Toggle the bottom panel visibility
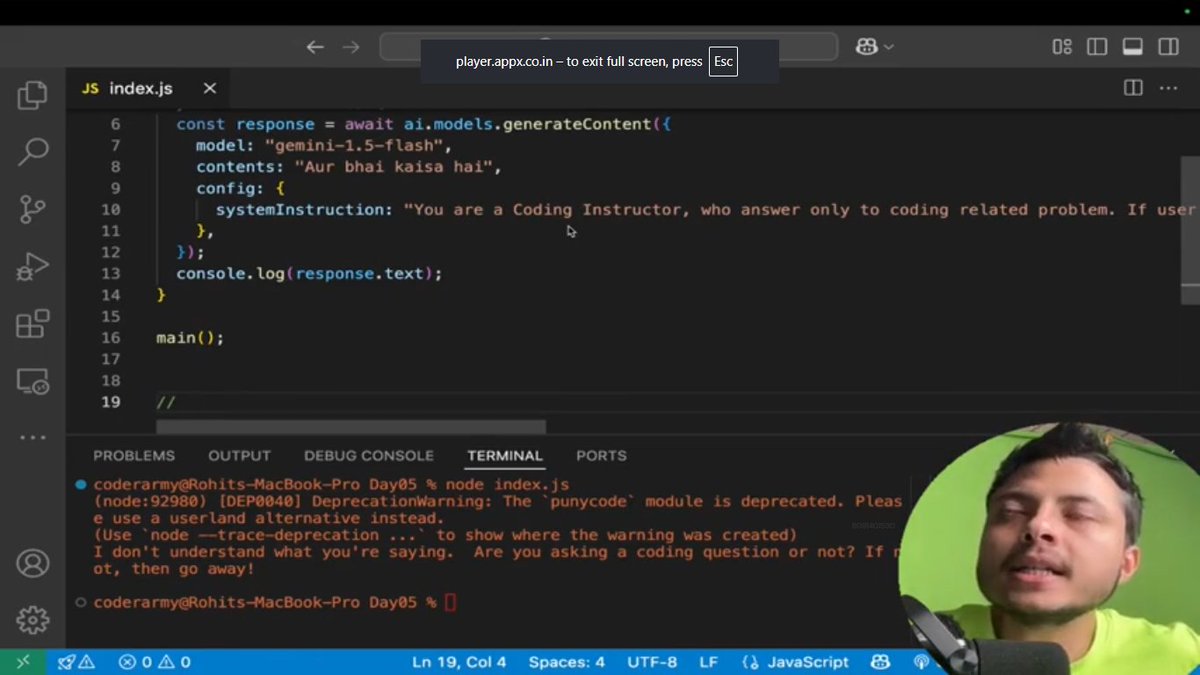The height and width of the screenshot is (675, 1200). [1133, 47]
